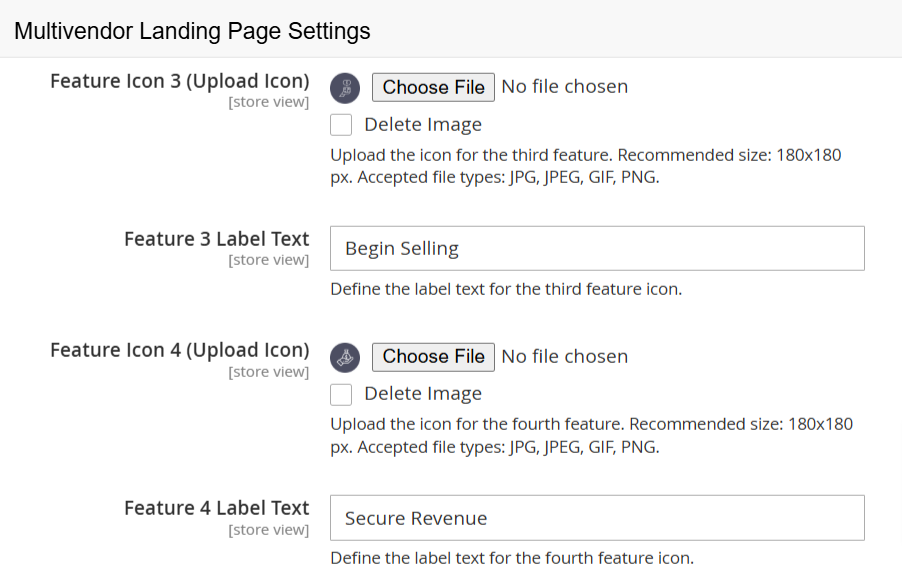902x580 pixels.
Task: Tick Delete Image checkbox under Feature Icon 3
Action: coord(341,125)
